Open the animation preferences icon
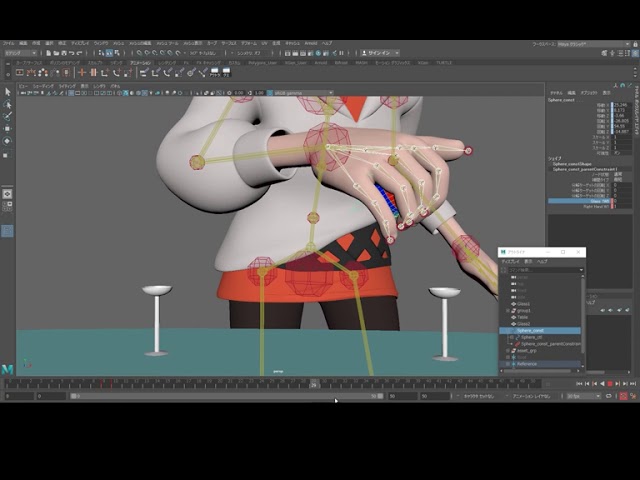The width and height of the screenshot is (640, 480). point(633,396)
